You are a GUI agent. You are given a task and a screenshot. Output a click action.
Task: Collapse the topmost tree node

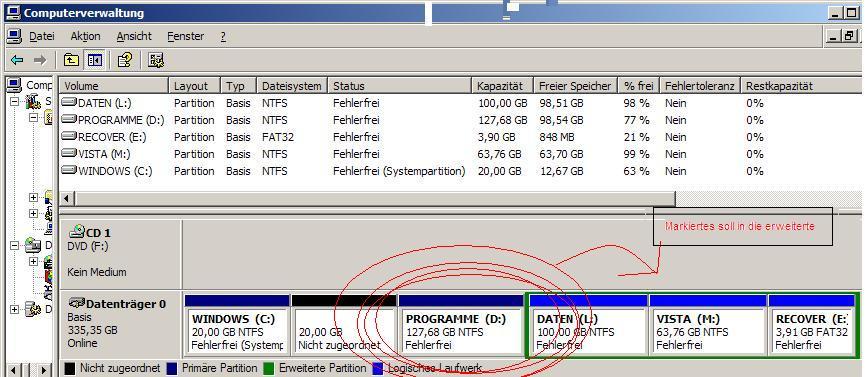click(15, 102)
